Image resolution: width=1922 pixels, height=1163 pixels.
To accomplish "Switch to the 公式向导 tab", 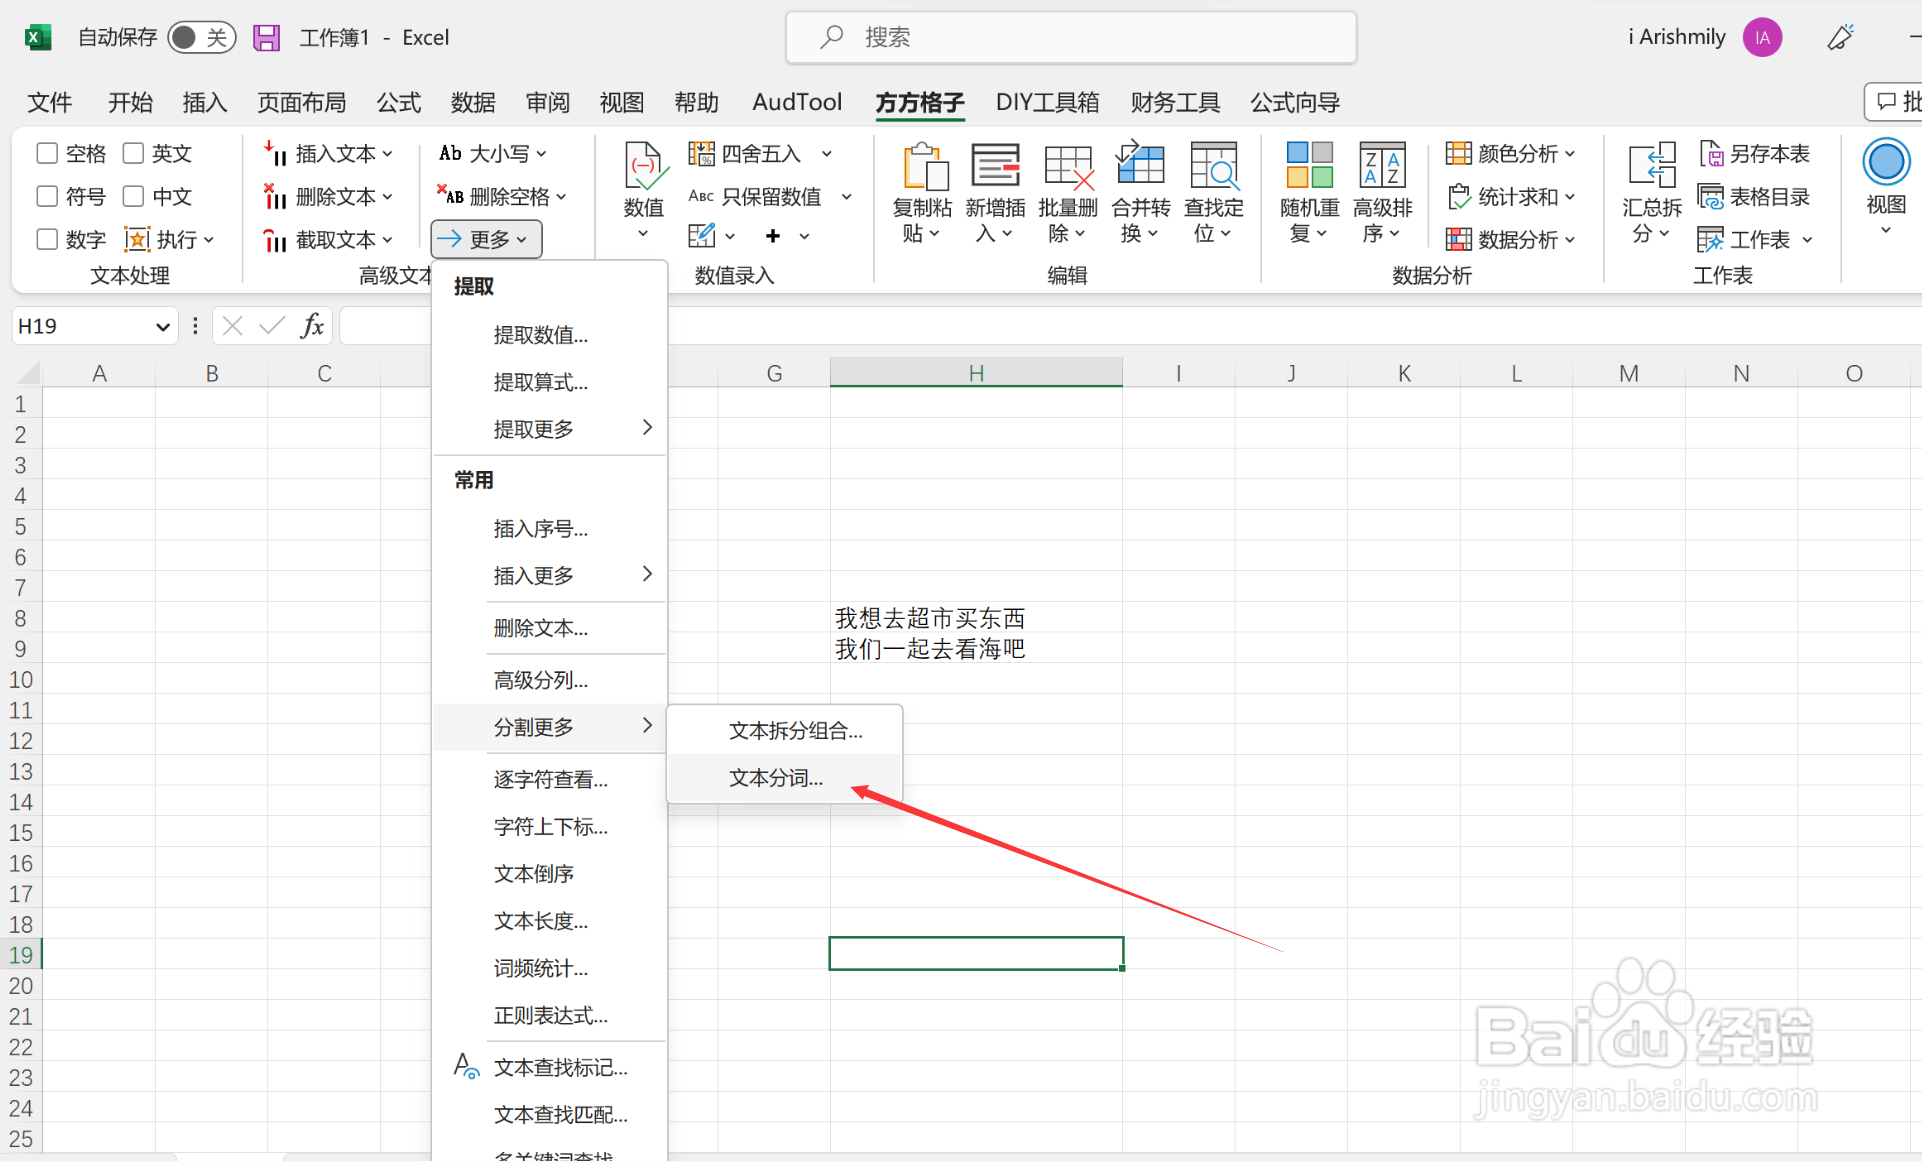I will click(1295, 102).
